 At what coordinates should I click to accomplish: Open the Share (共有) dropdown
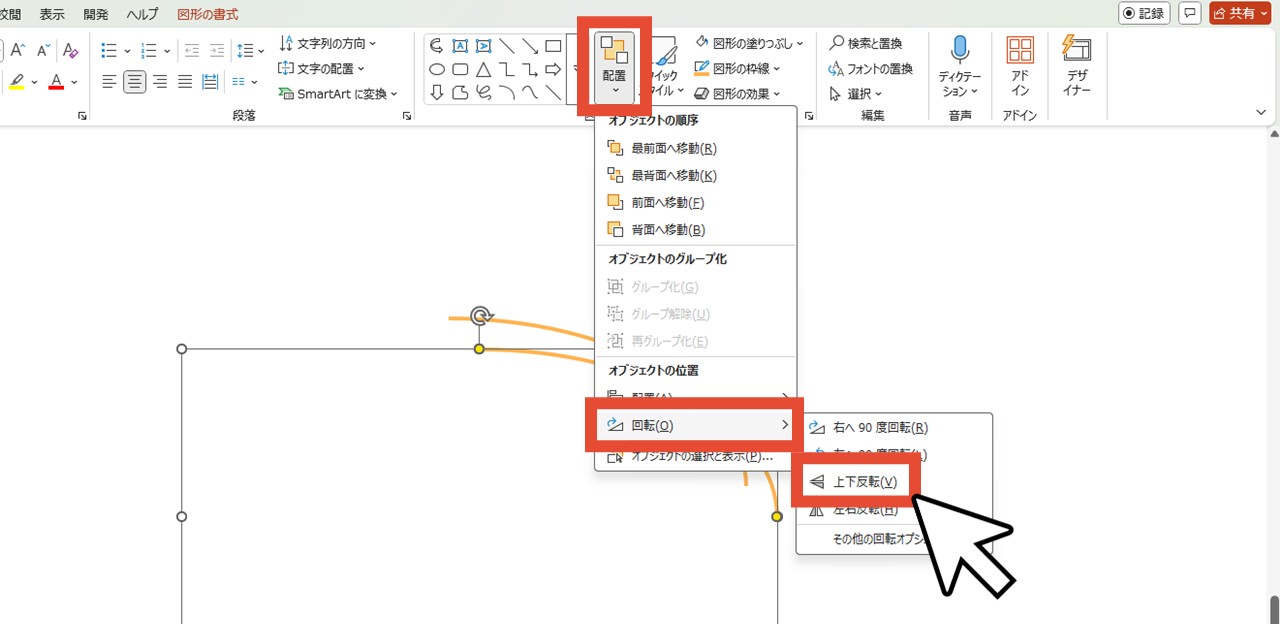coord(1240,13)
